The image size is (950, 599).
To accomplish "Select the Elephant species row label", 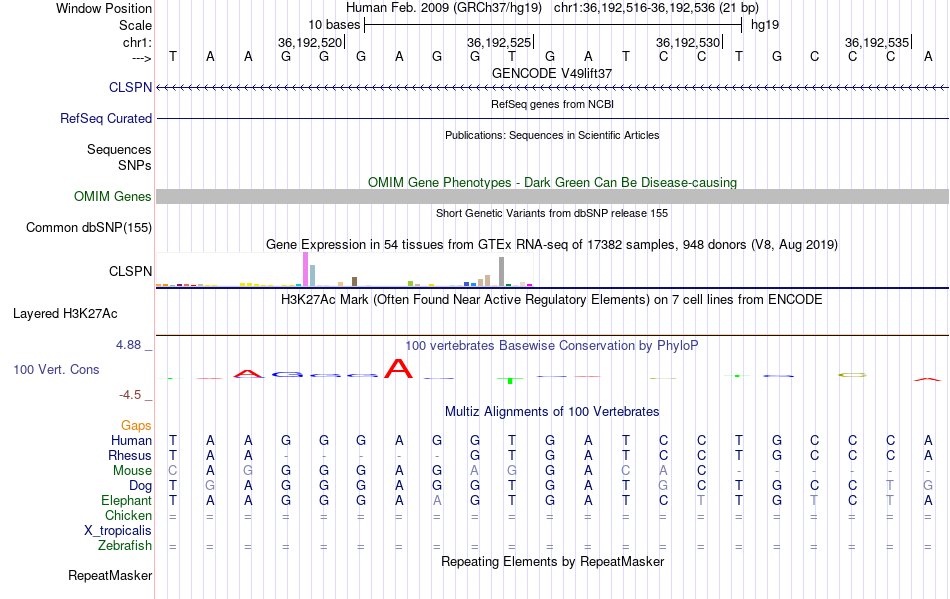I will pyautogui.click(x=127, y=500).
